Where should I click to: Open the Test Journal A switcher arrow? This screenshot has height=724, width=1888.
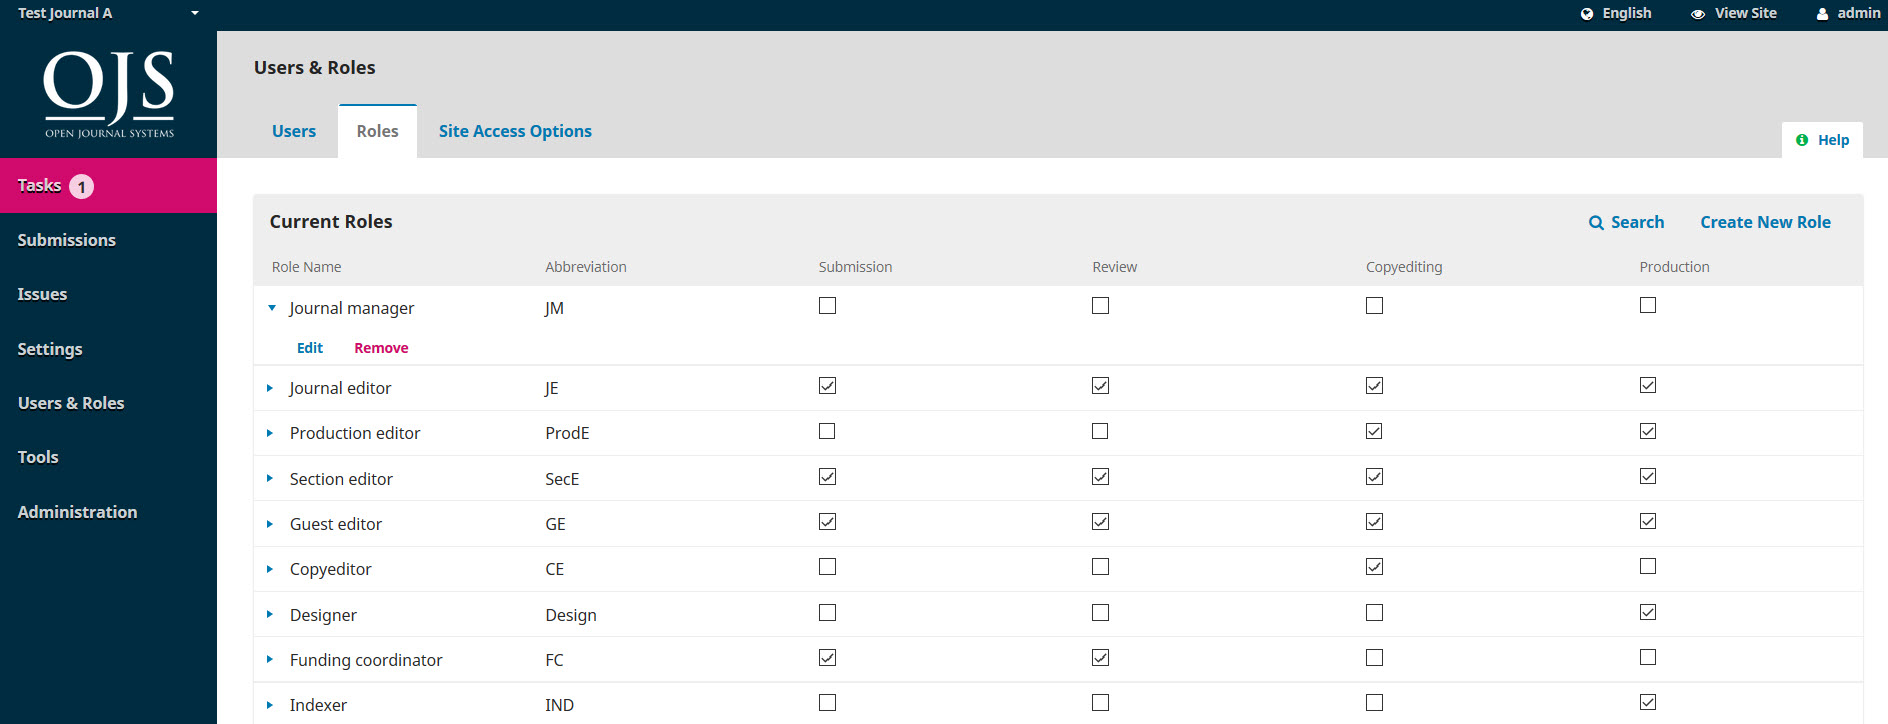[195, 14]
